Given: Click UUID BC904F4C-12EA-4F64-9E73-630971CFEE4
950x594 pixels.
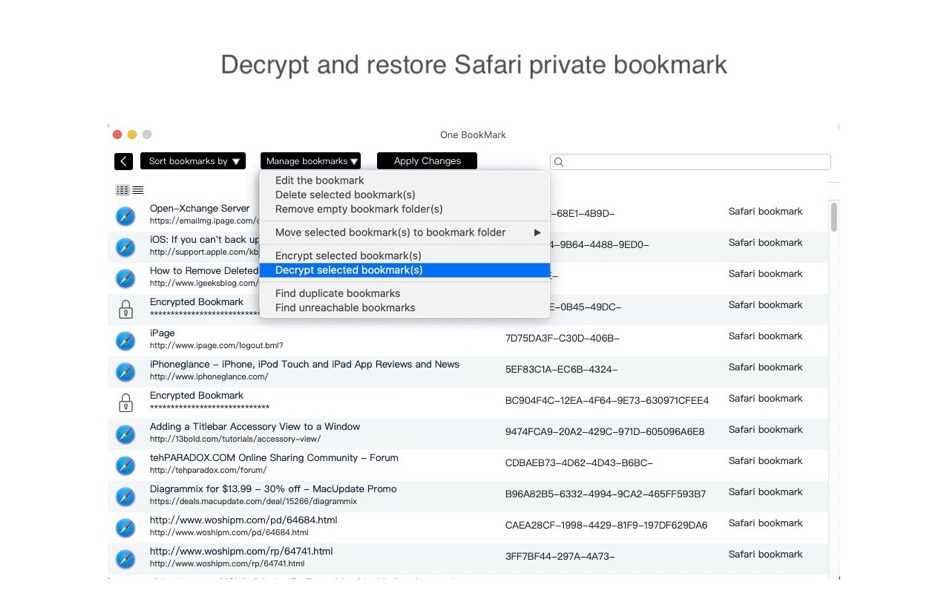Looking at the screenshot, I should (x=607, y=401).
